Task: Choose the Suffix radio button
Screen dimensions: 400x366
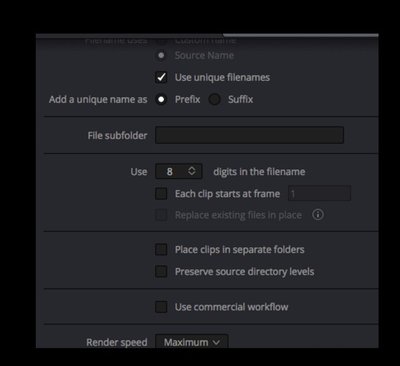Action: [215, 99]
